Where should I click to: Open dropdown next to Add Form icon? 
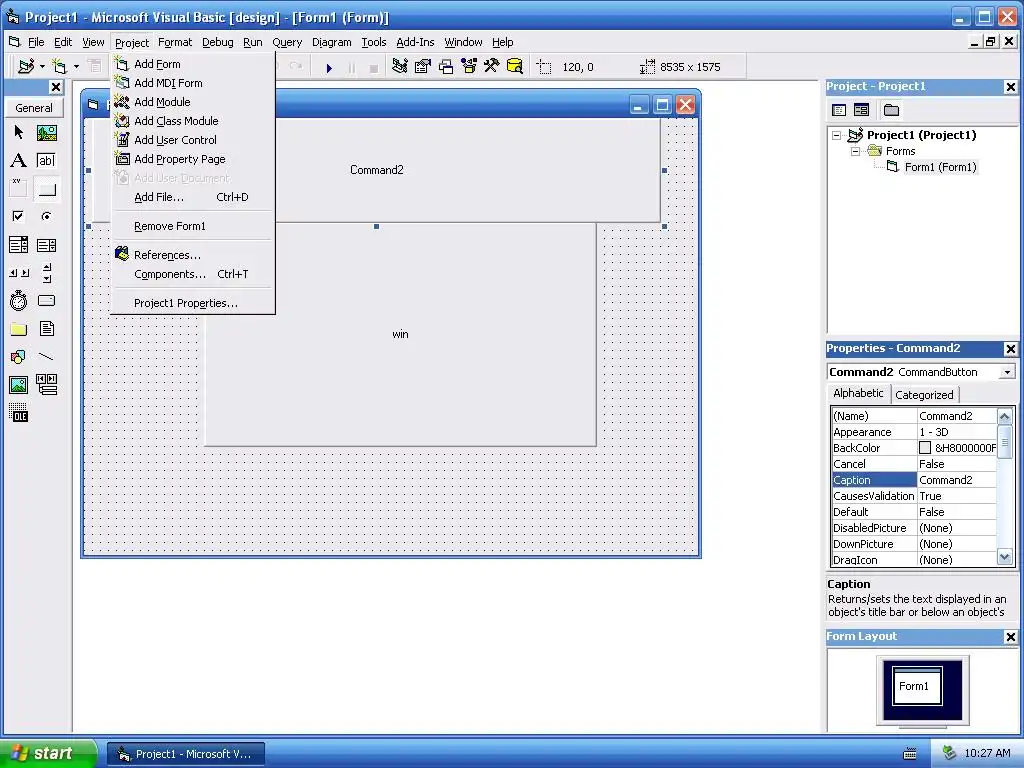point(76,67)
